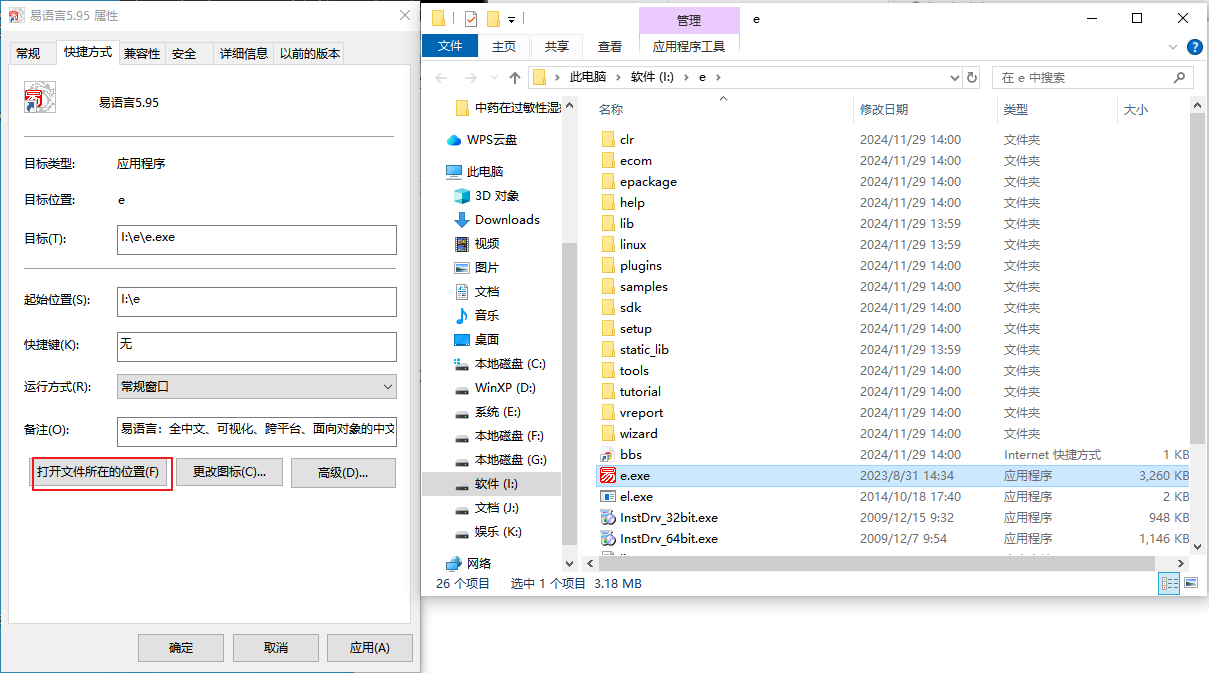The image size is (1209, 673).
Task: Click the WPS云盘 cloud icon in sidebar
Action: 454,140
